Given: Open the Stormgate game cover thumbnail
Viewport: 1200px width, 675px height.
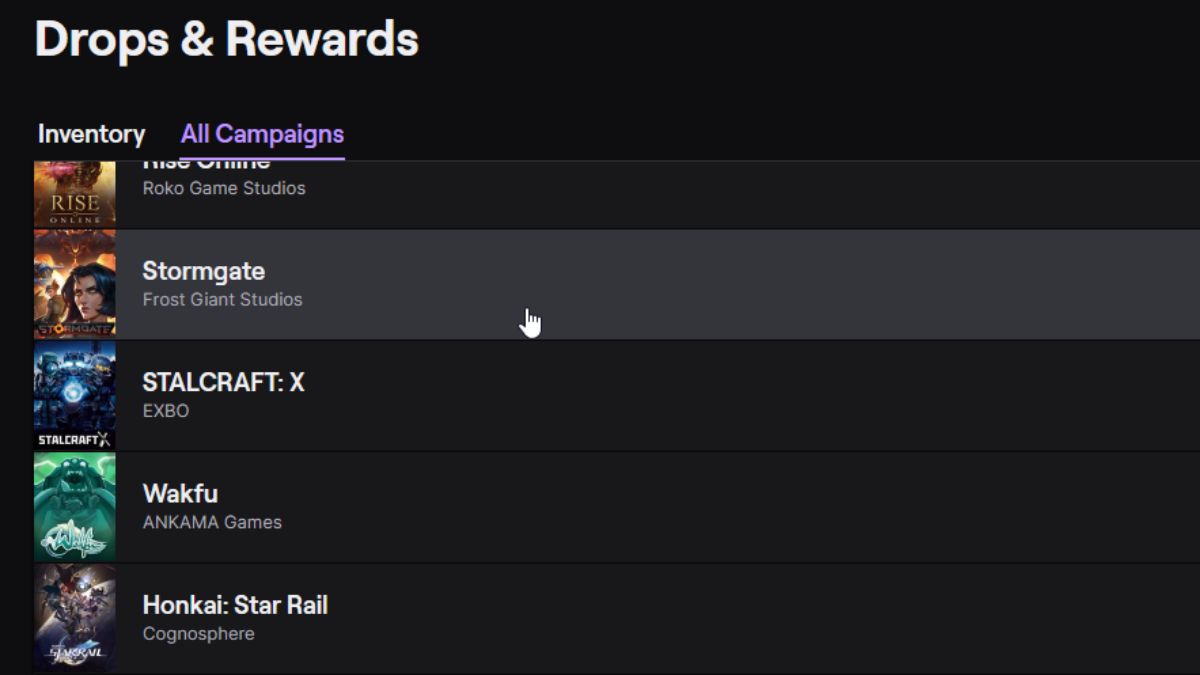Looking at the screenshot, I should [x=75, y=284].
